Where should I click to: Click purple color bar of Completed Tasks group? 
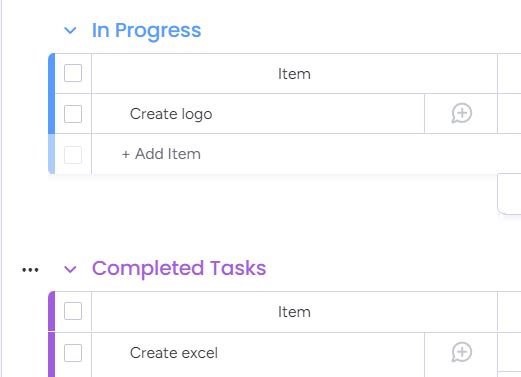[52, 334]
